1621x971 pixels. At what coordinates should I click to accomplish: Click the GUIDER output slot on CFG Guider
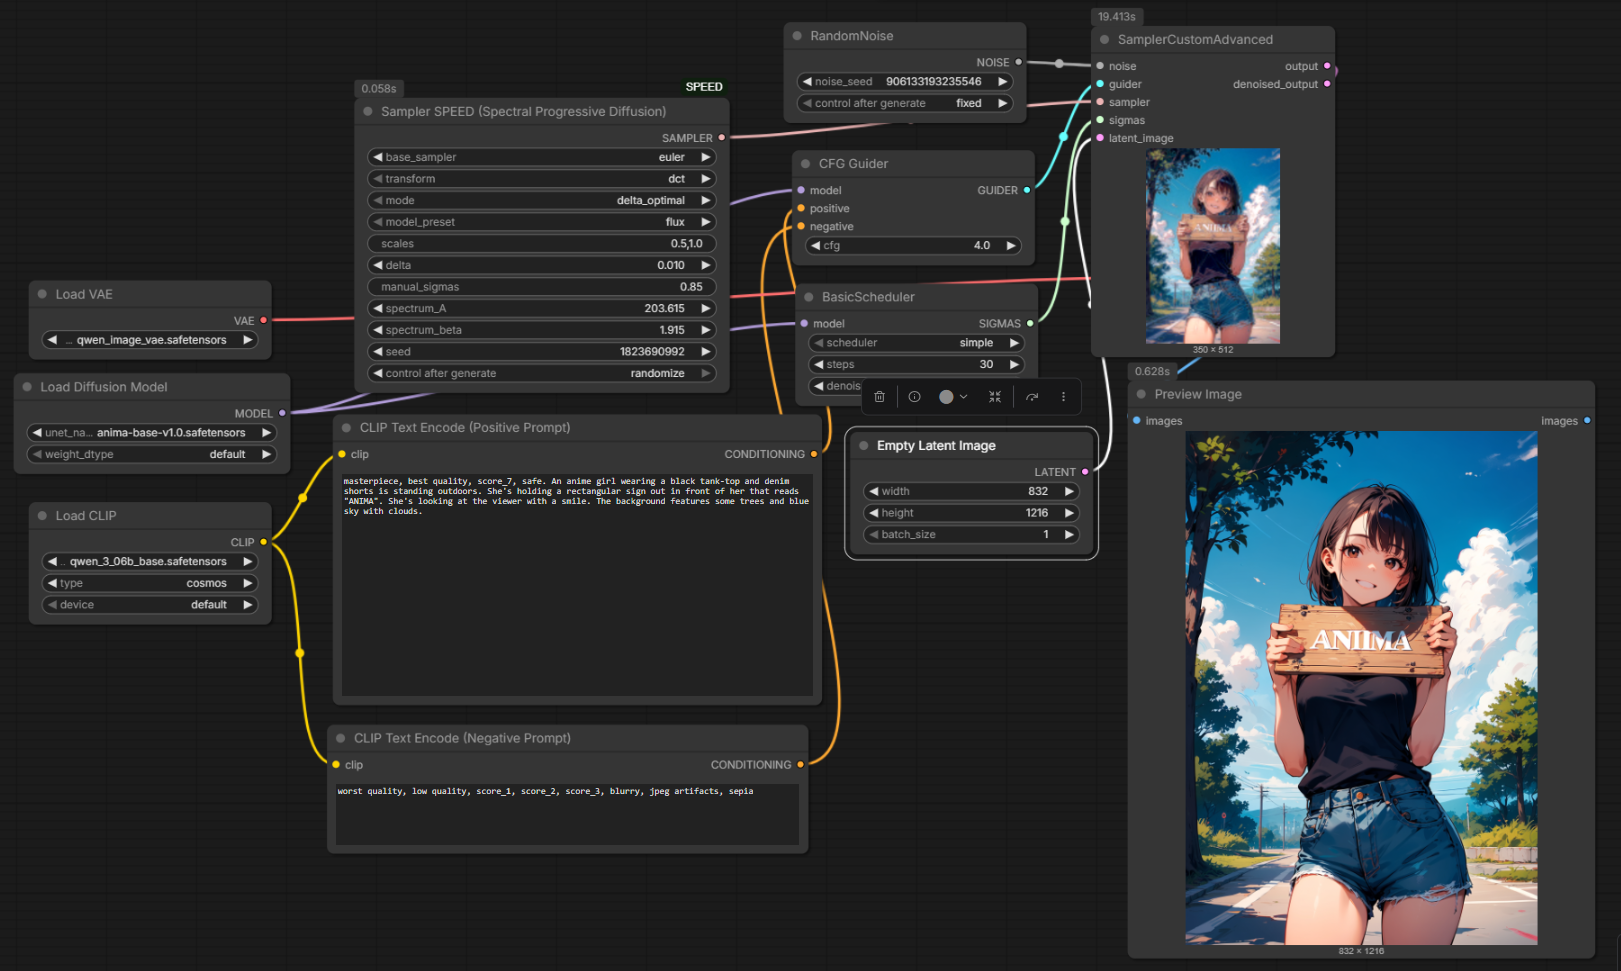[x=1027, y=190]
